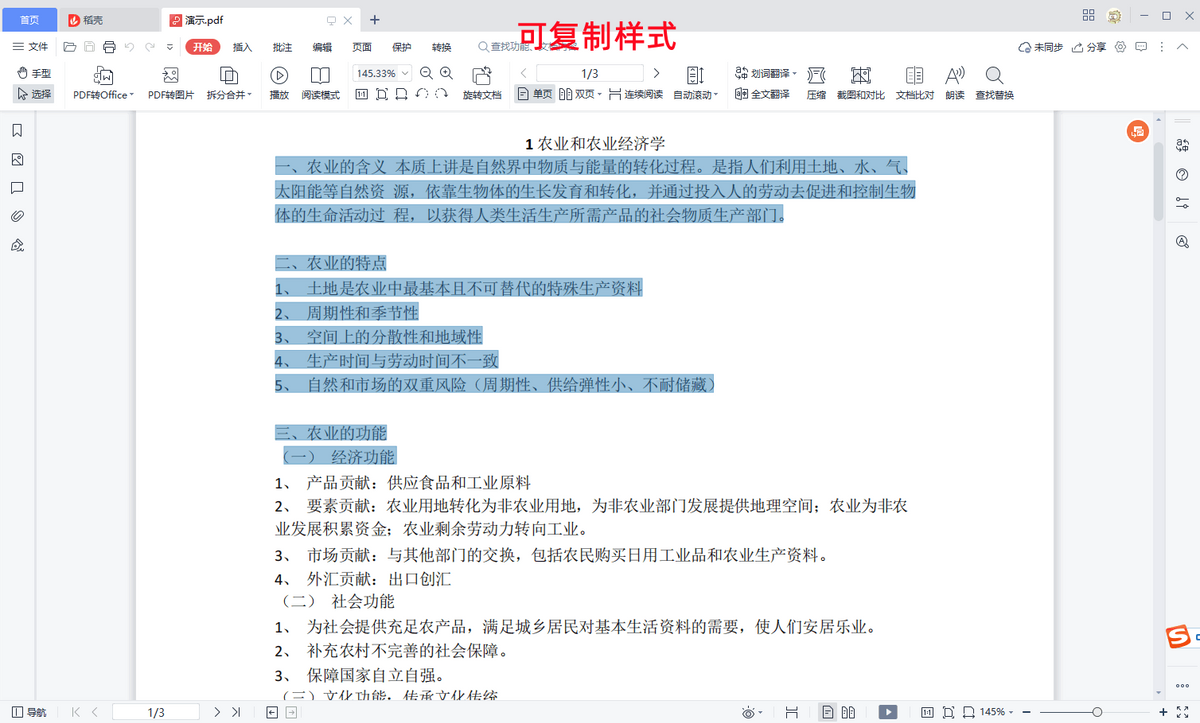This screenshot has height=723, width=1200.
Task: Click the vertical scrollbar of the document
Action: 1159,180
